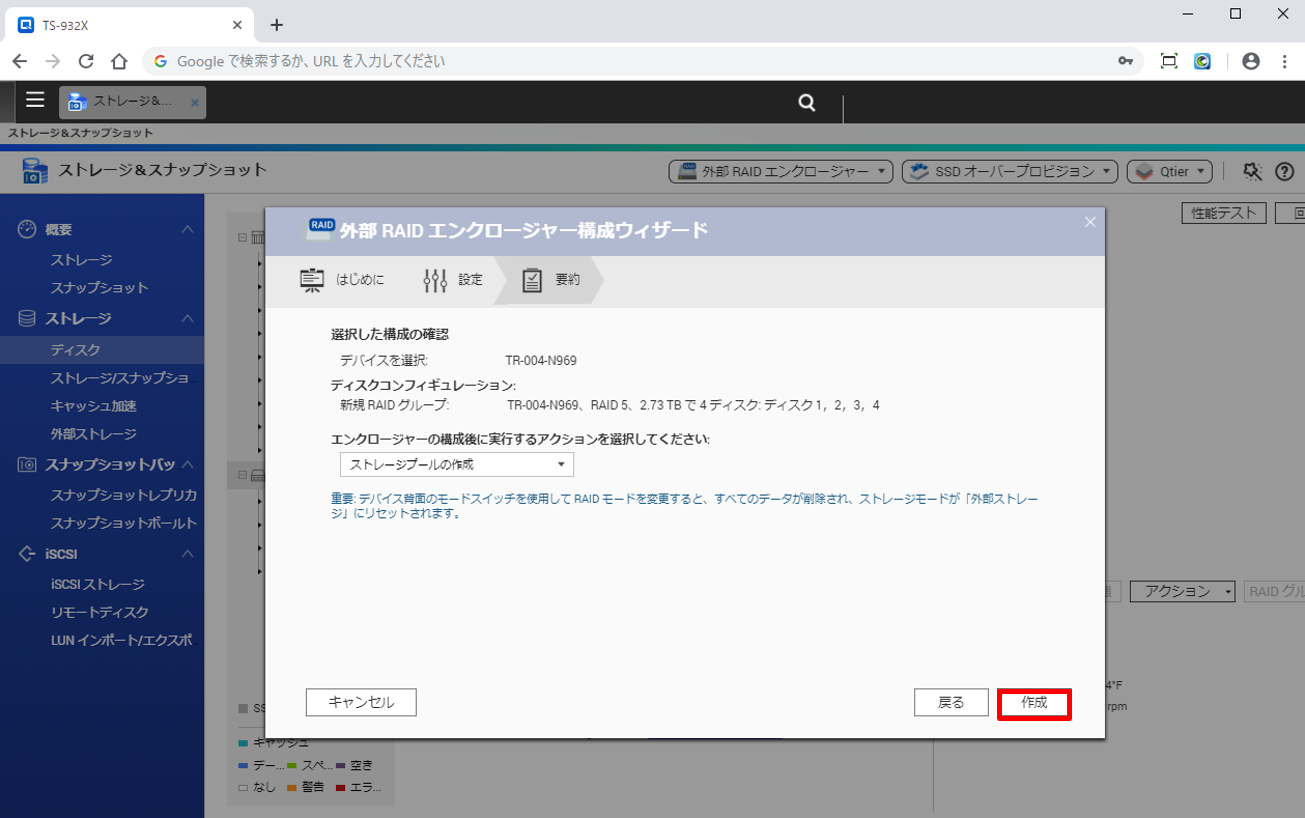Select スナップショット in the sidebar
1305x818 pixels.
point(99,288)
